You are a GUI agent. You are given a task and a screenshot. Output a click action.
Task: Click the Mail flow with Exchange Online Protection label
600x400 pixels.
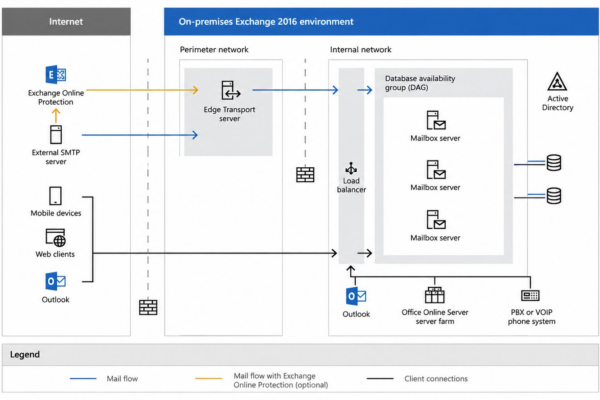click(x=281, y=380)
